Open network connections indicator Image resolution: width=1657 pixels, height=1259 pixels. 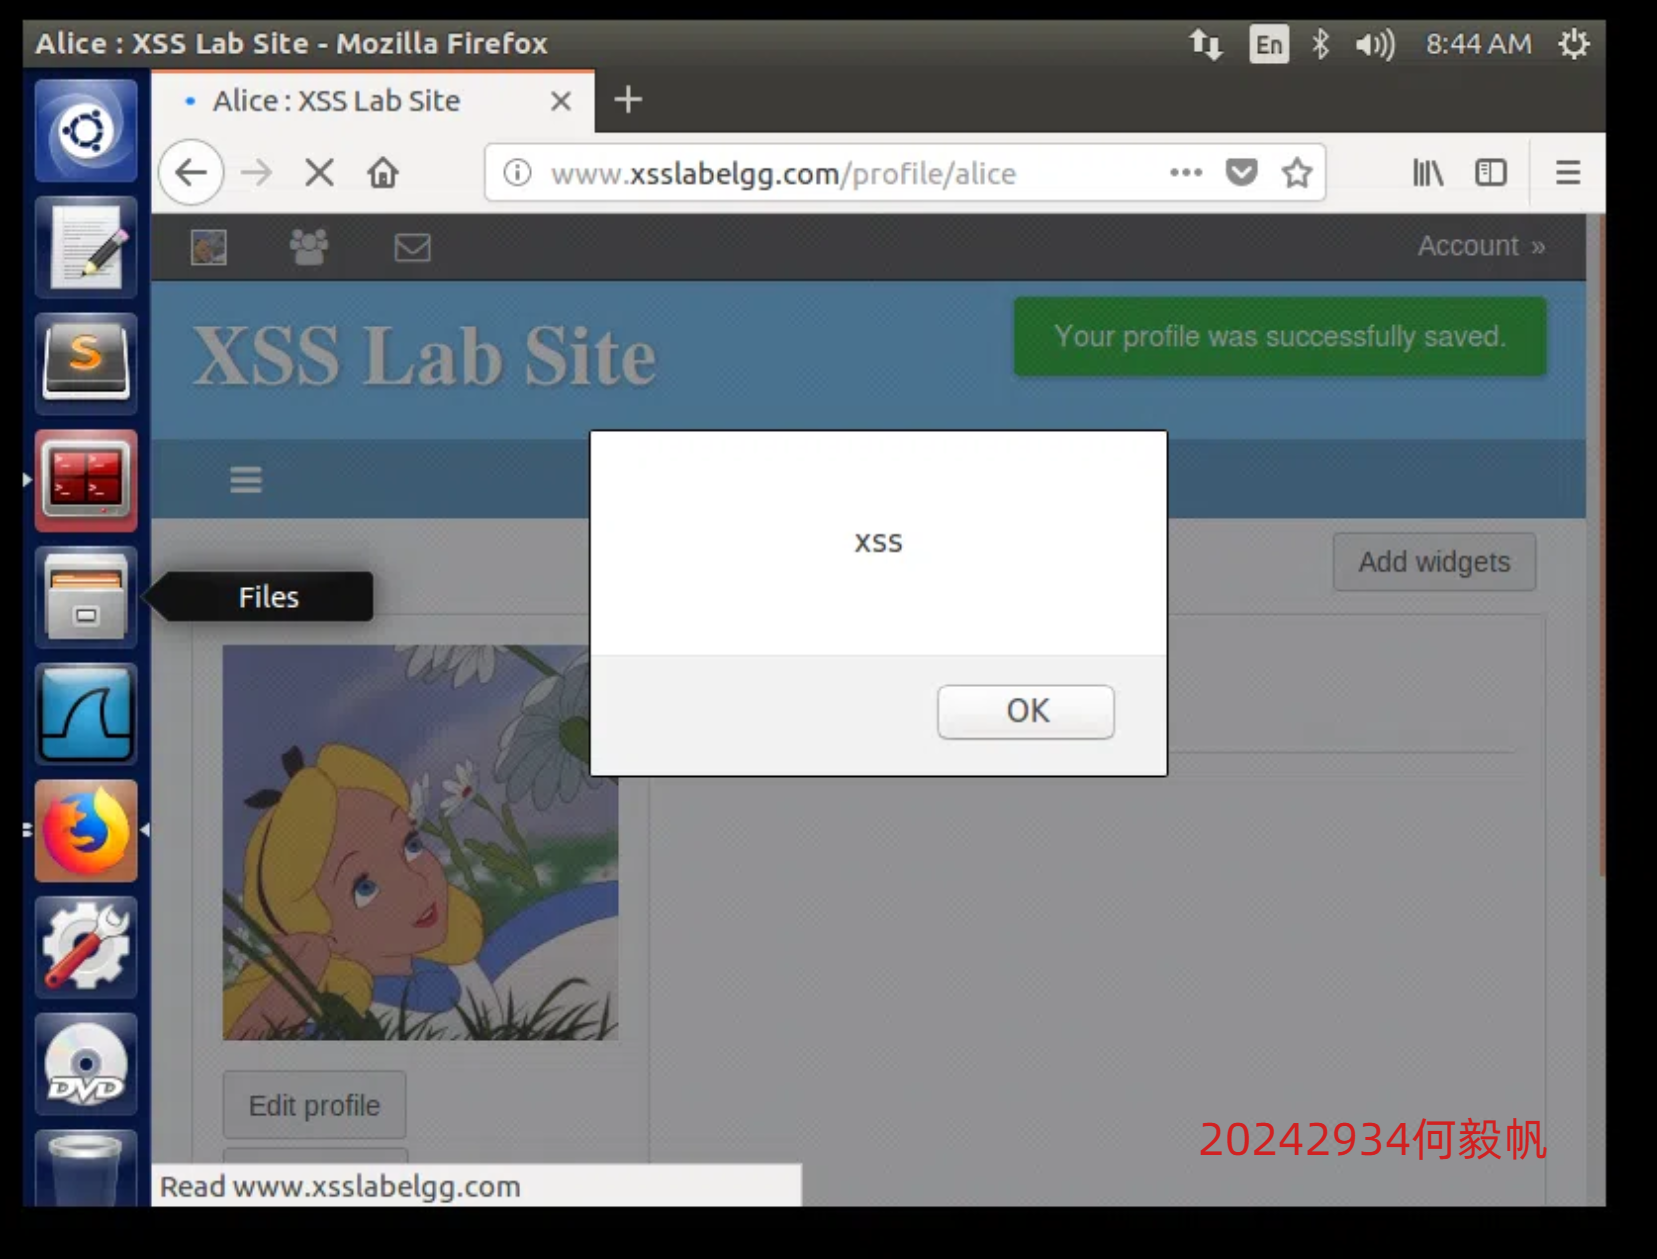point(1205,44)
